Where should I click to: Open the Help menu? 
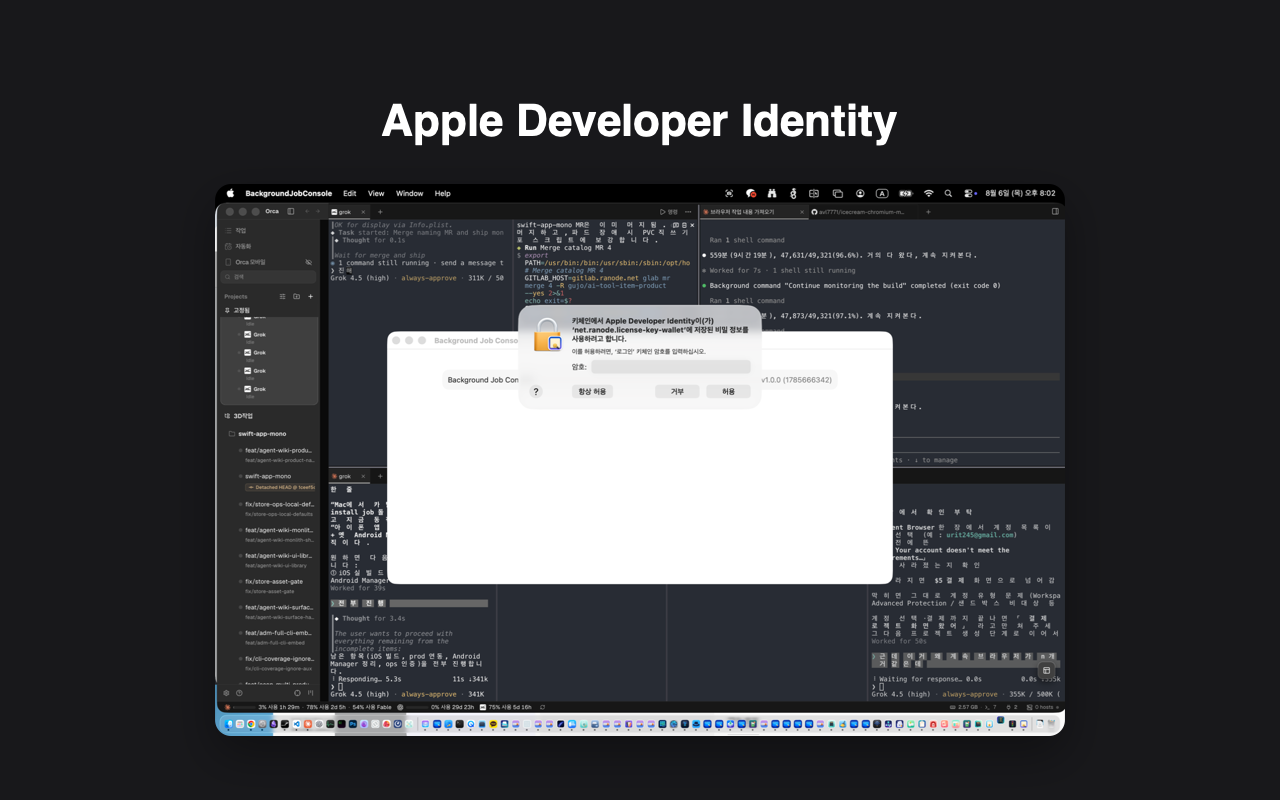[442, 193]
